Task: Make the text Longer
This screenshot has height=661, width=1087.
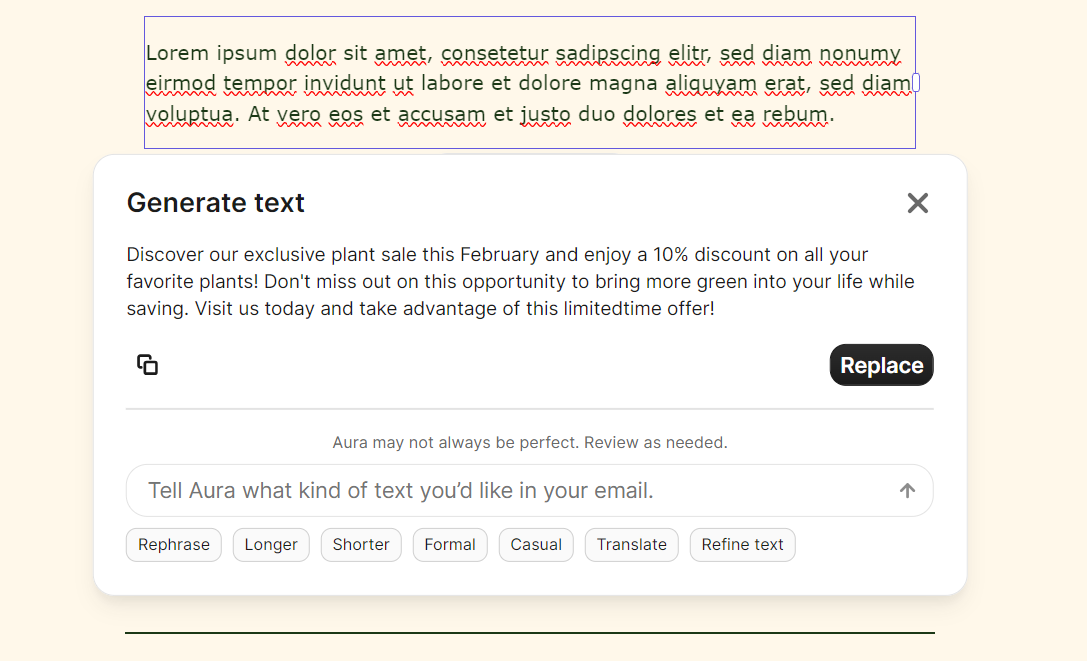Action: [271, 544]
